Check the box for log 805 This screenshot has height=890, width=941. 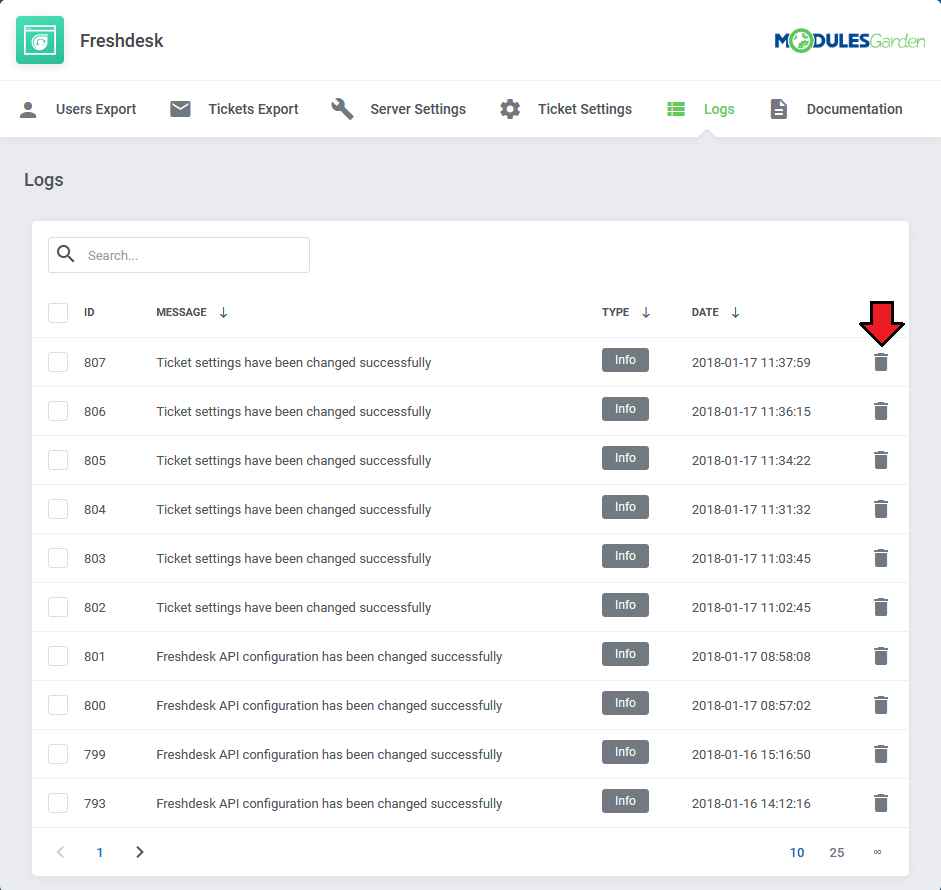58,460
